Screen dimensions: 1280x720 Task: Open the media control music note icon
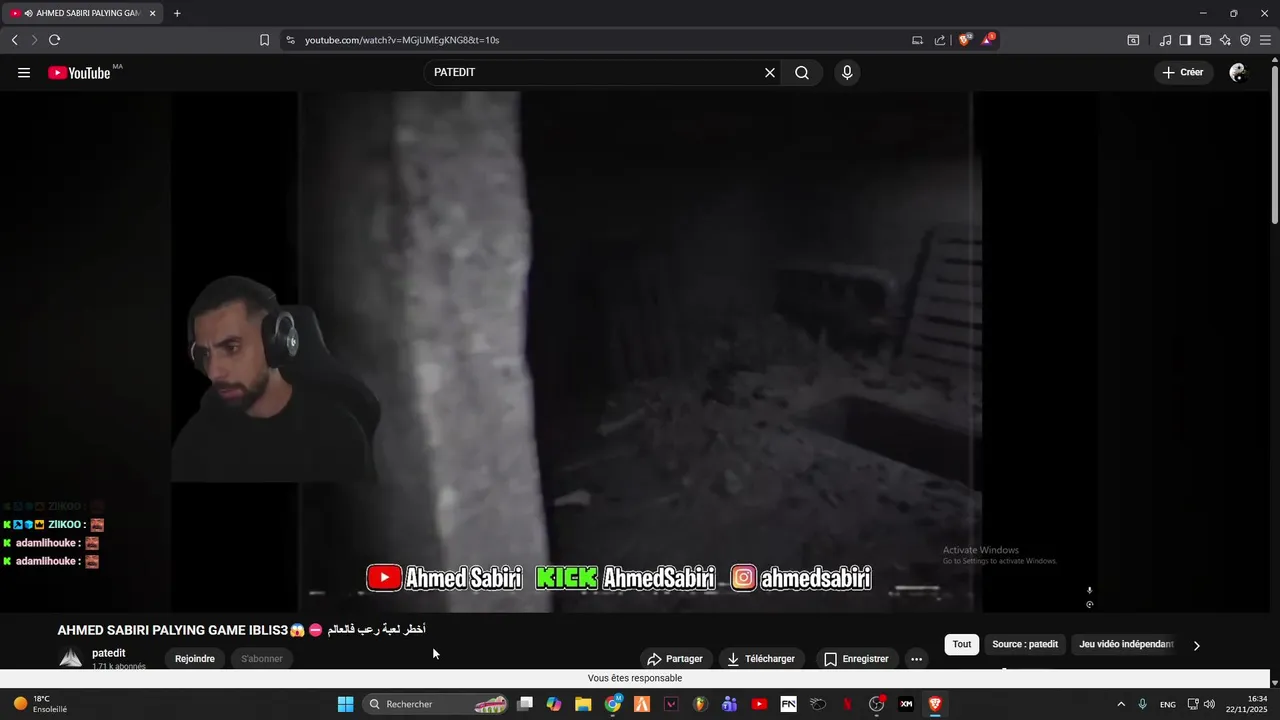point(1165,40)
